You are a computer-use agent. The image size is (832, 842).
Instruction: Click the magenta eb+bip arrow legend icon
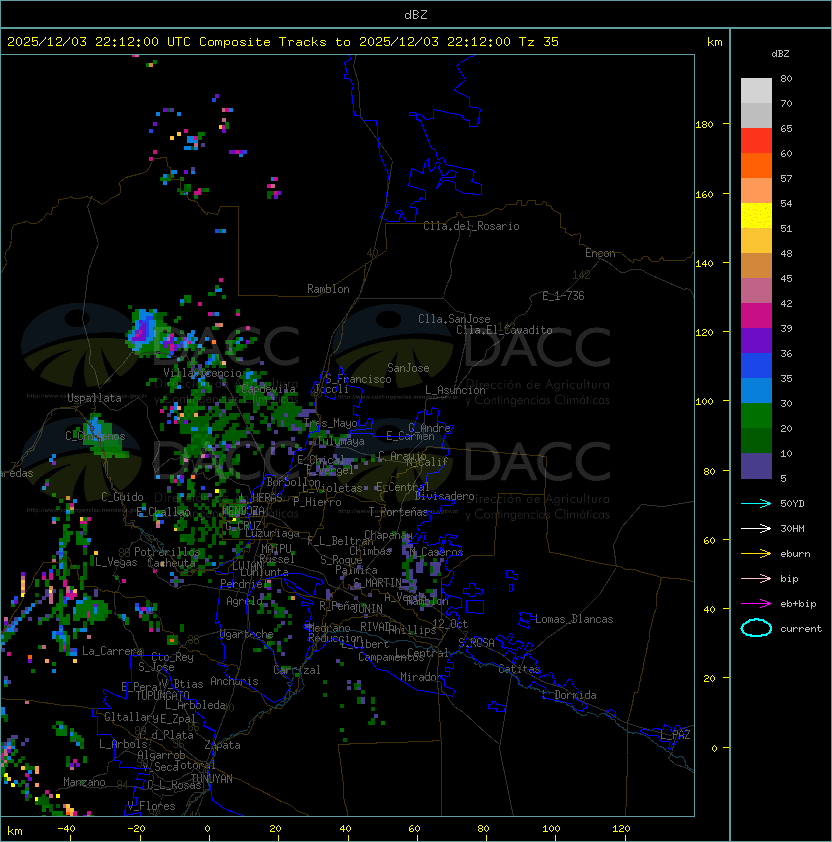756,604
